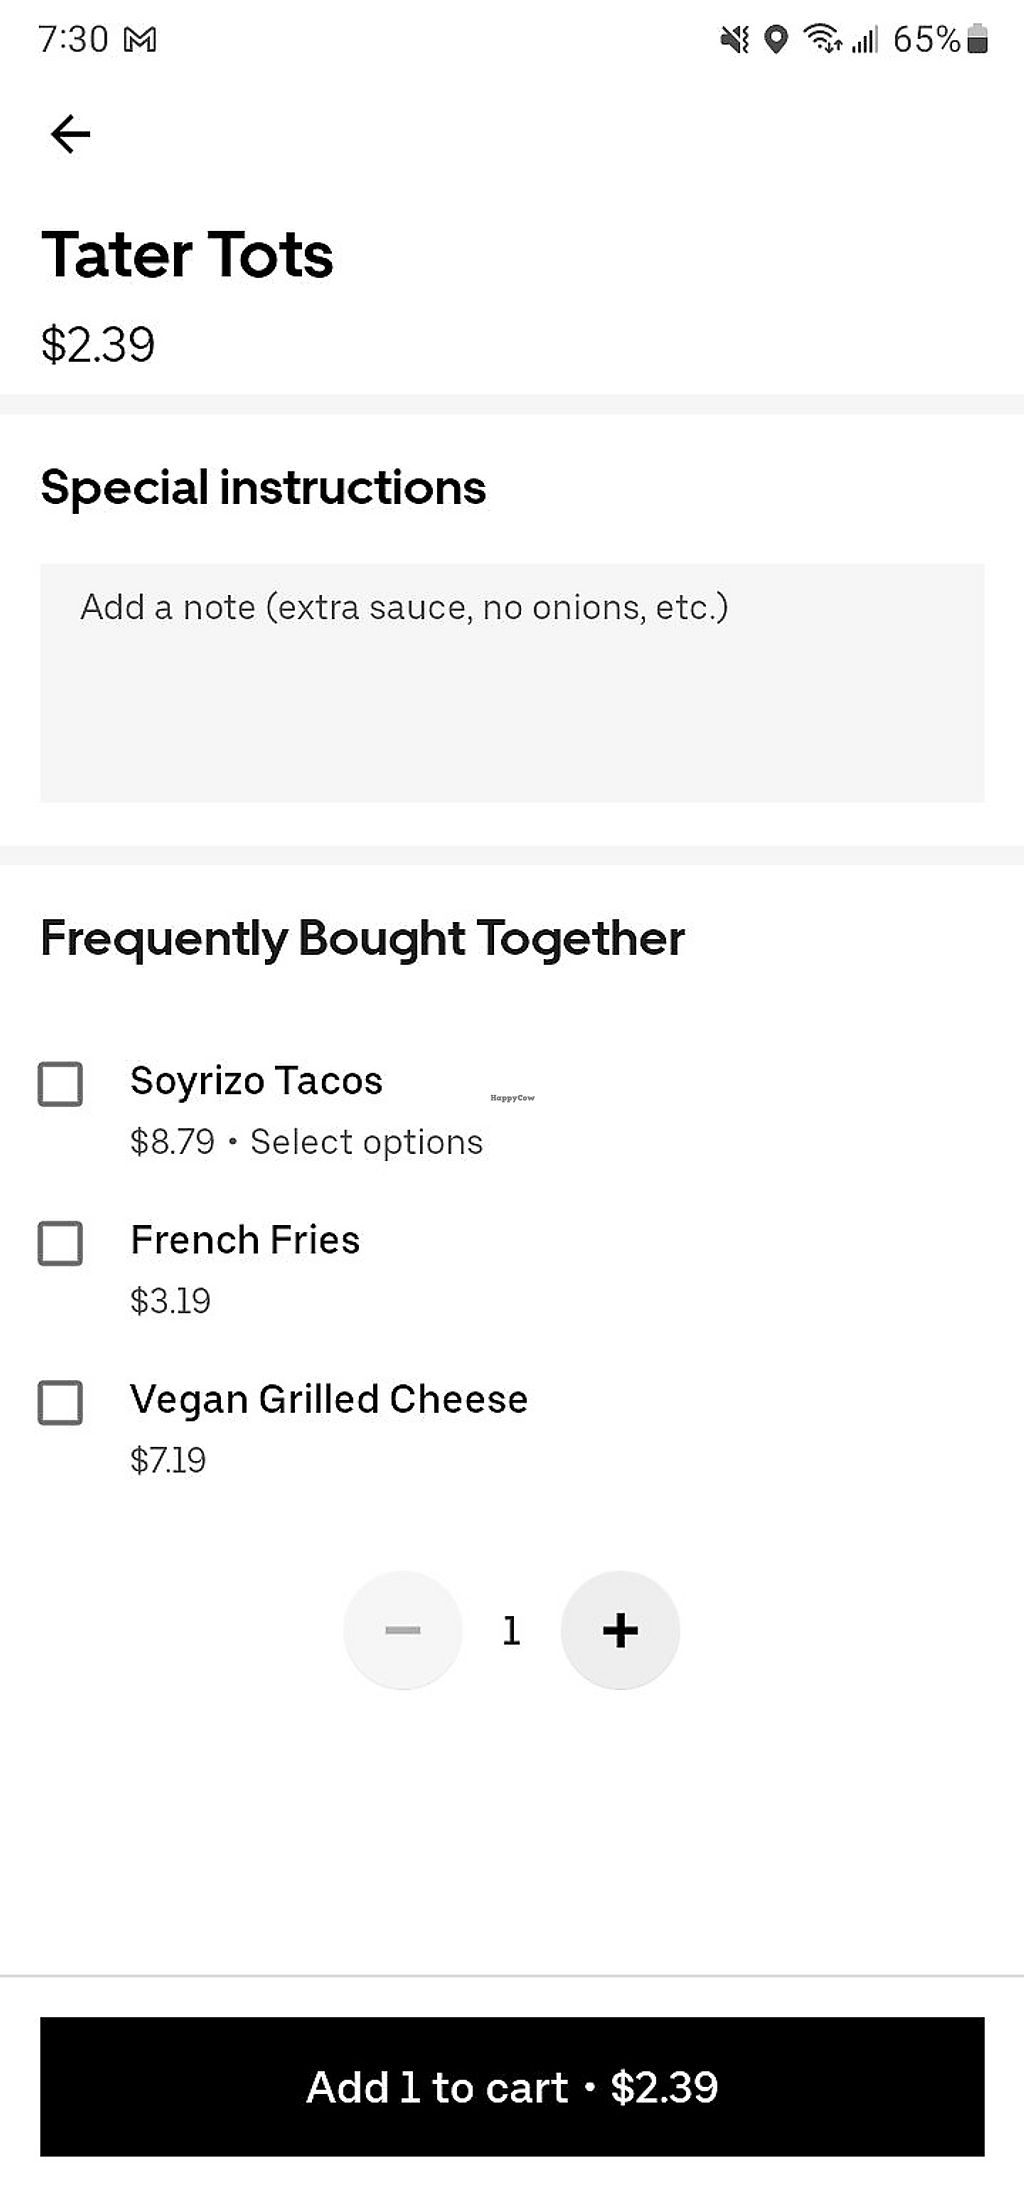Tap Select options under Soyrizo Tacos
1024x2196 pixels.
click(x=366, y=1142)
